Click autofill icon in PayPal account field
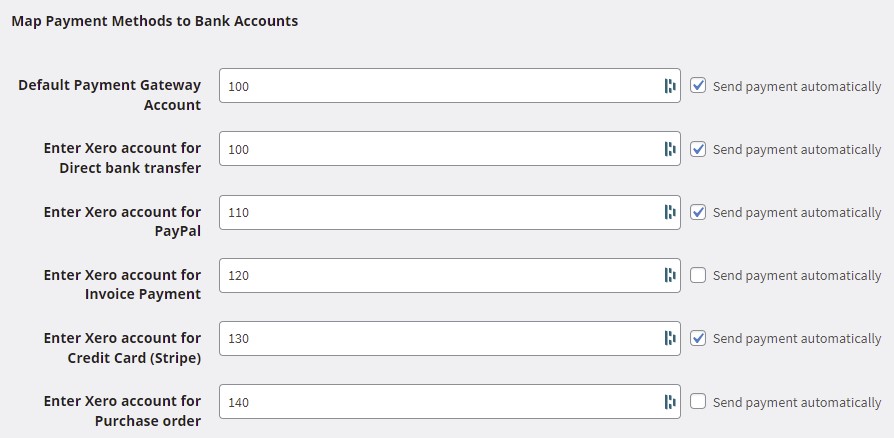The width and height of the screenshot is (894, 438). coord(669,212)
